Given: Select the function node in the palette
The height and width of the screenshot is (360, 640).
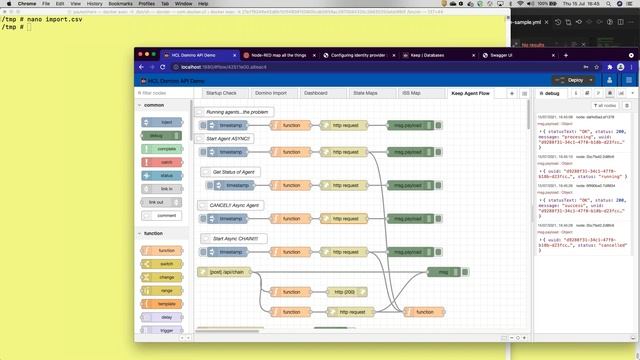Looking at the screenshot, I should (162, 251).
